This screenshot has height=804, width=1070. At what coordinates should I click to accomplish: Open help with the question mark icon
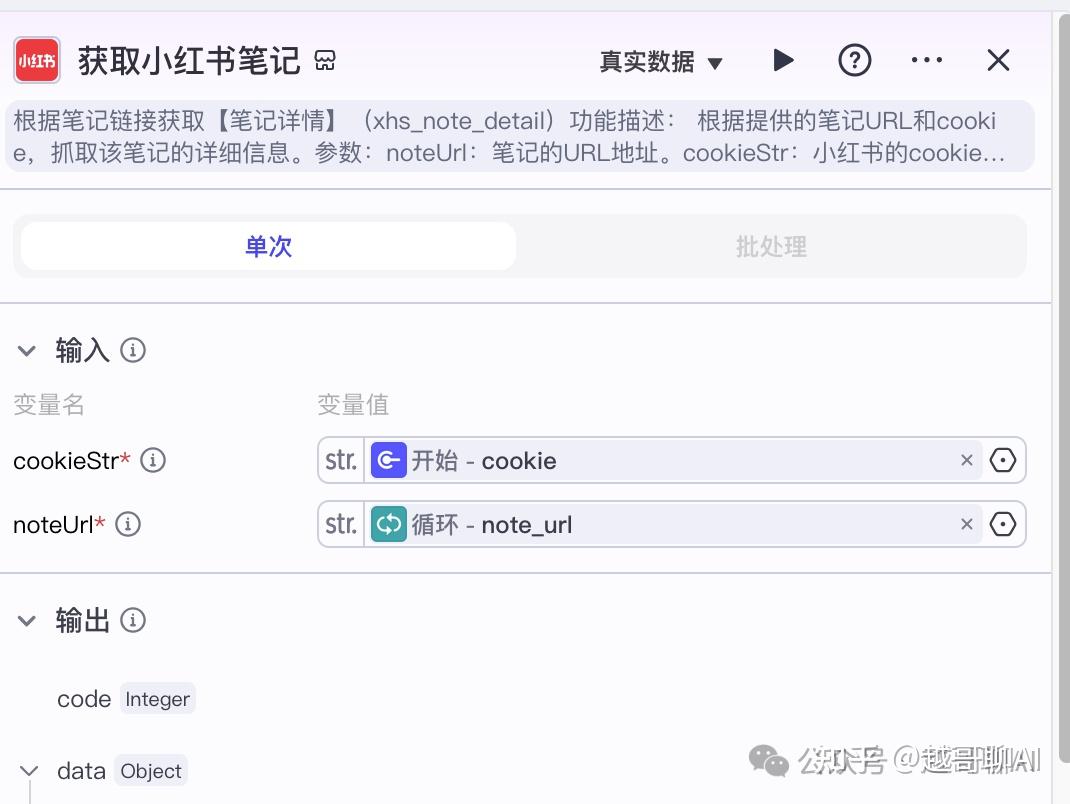click(854, 61)
